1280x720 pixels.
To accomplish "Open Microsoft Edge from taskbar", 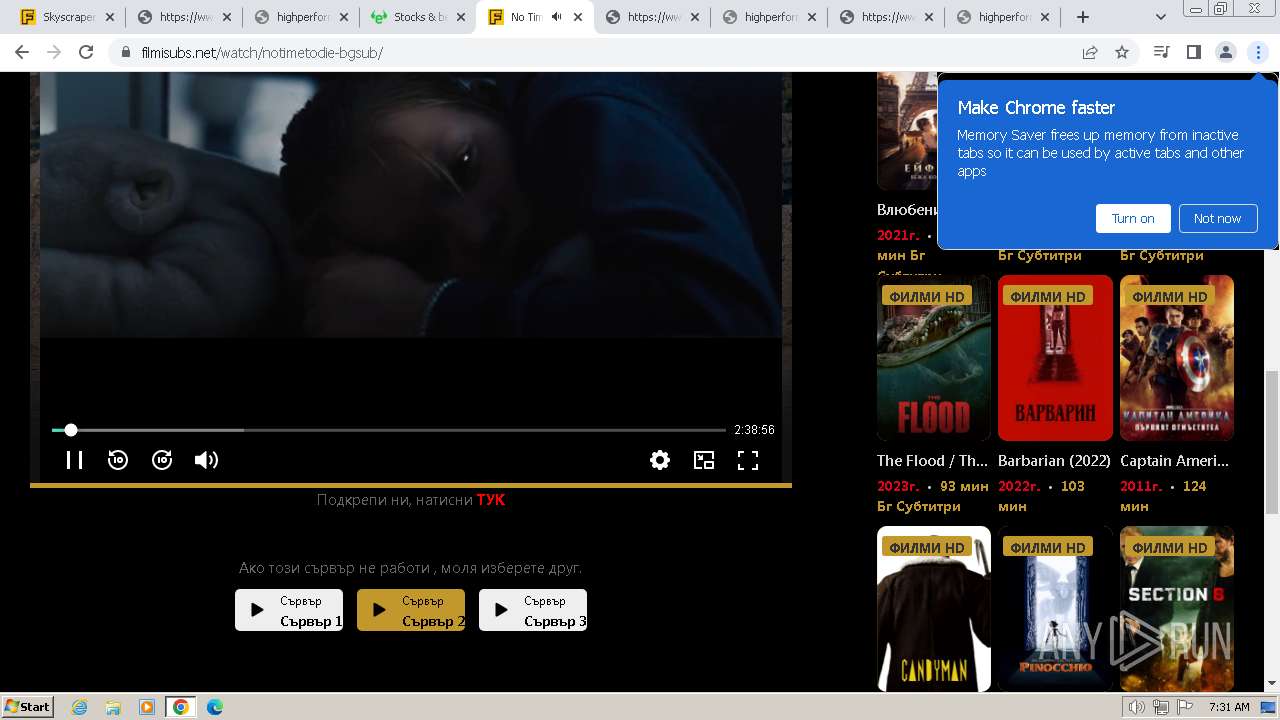I will (215, 707).
